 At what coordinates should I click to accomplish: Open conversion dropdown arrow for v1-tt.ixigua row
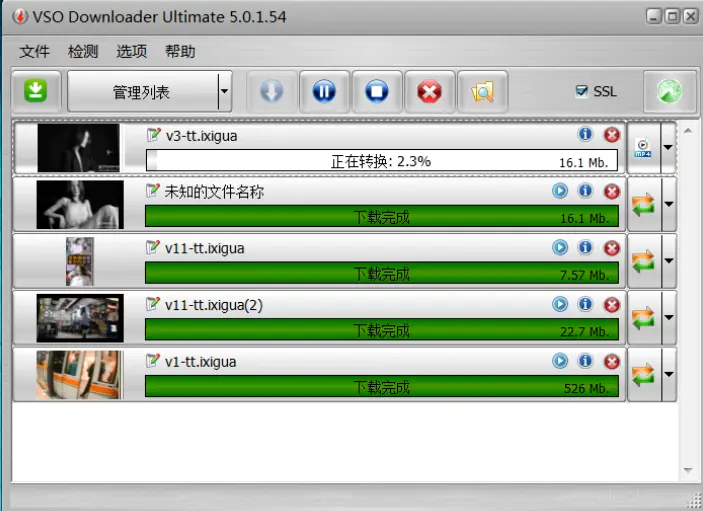[668, 374]
